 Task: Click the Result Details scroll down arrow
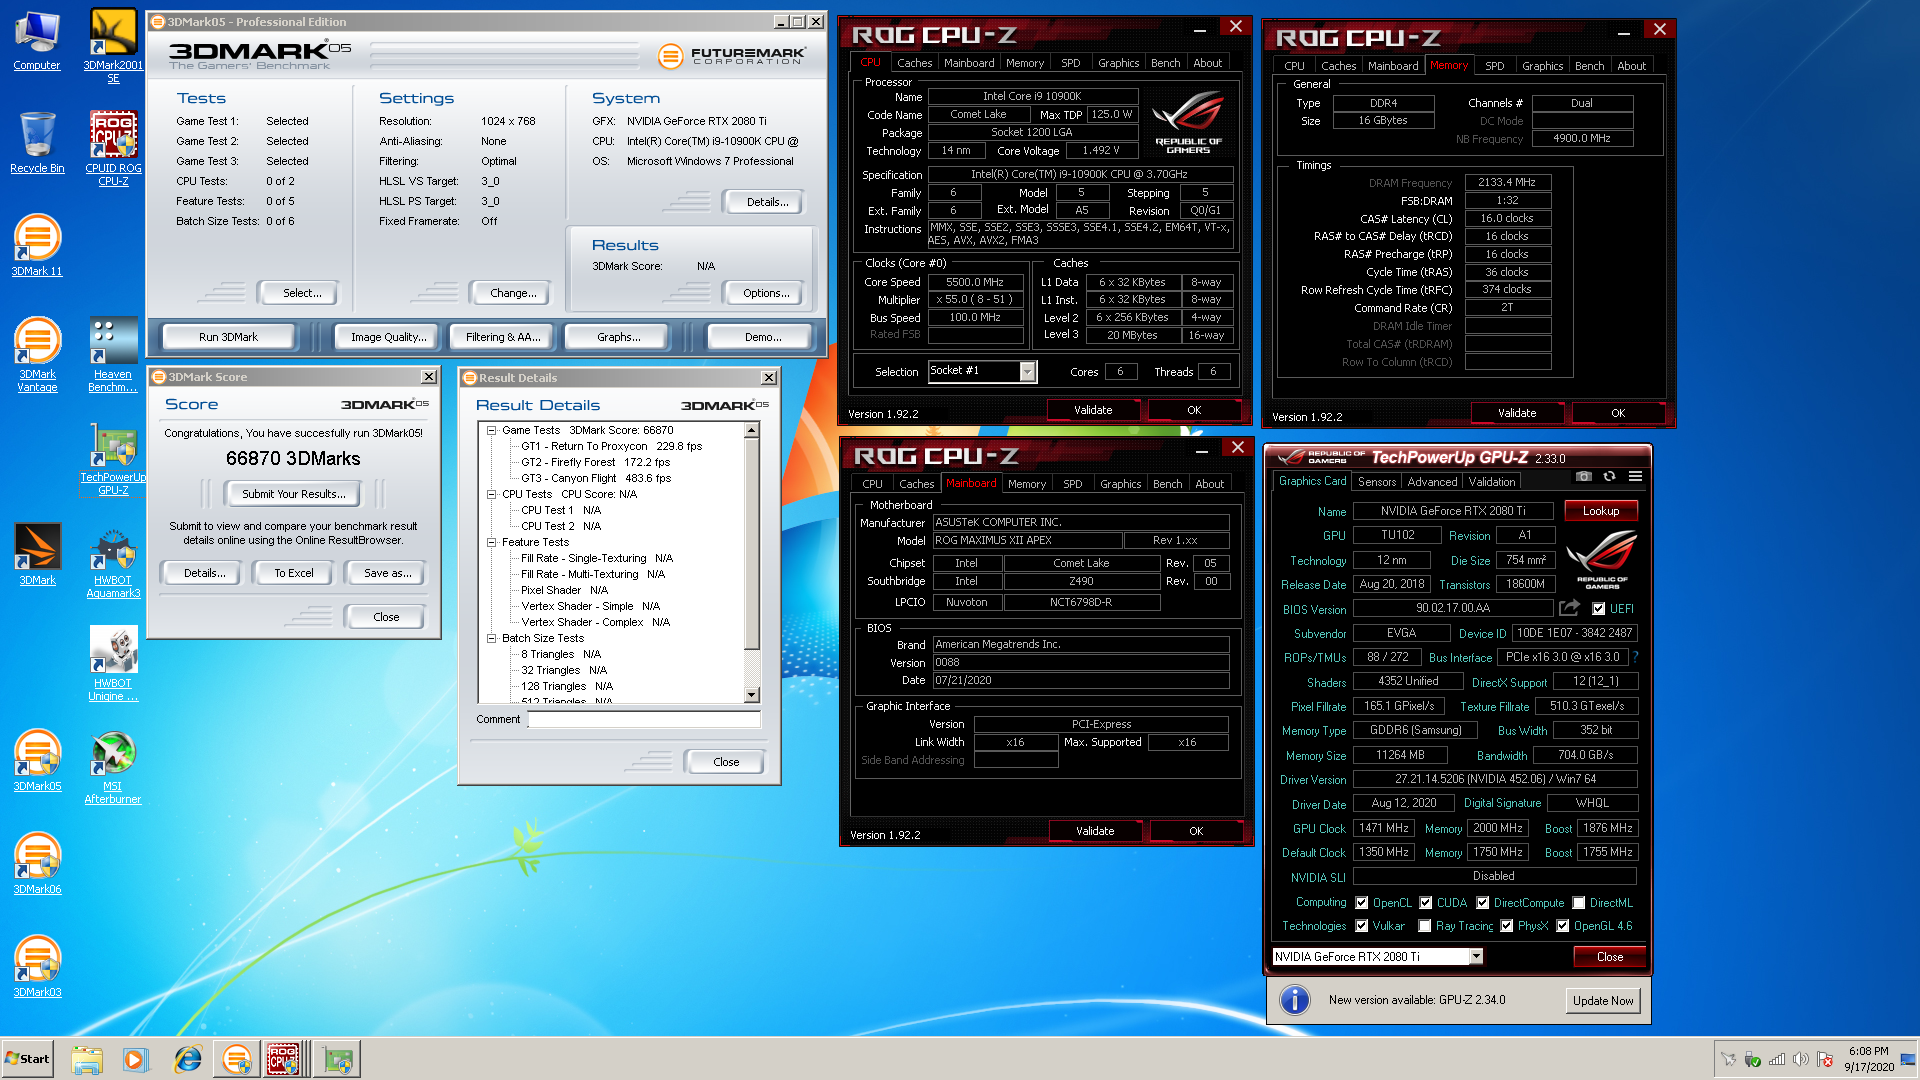pos(752,695)
